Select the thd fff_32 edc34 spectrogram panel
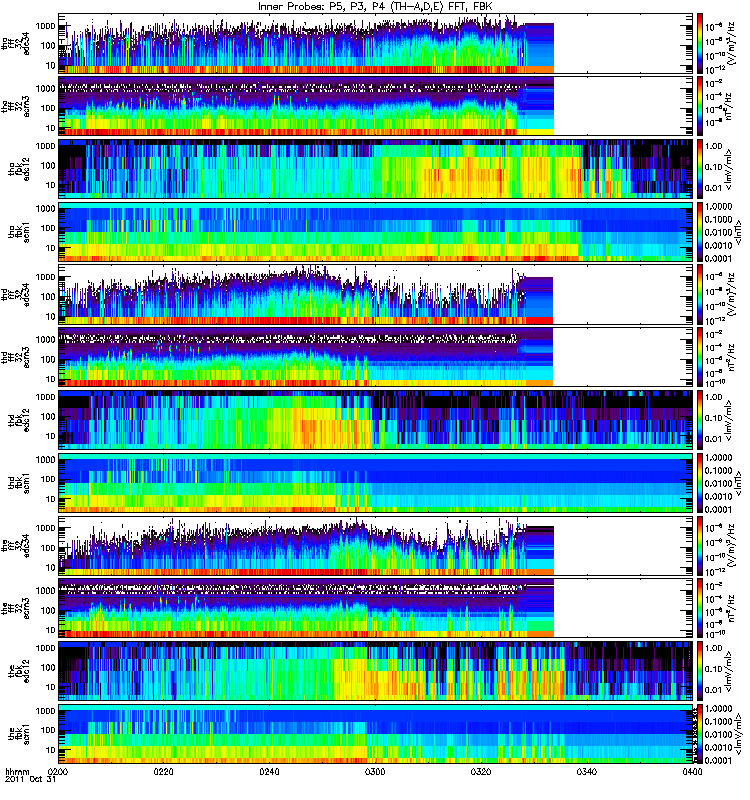 [x=375, y=294]
